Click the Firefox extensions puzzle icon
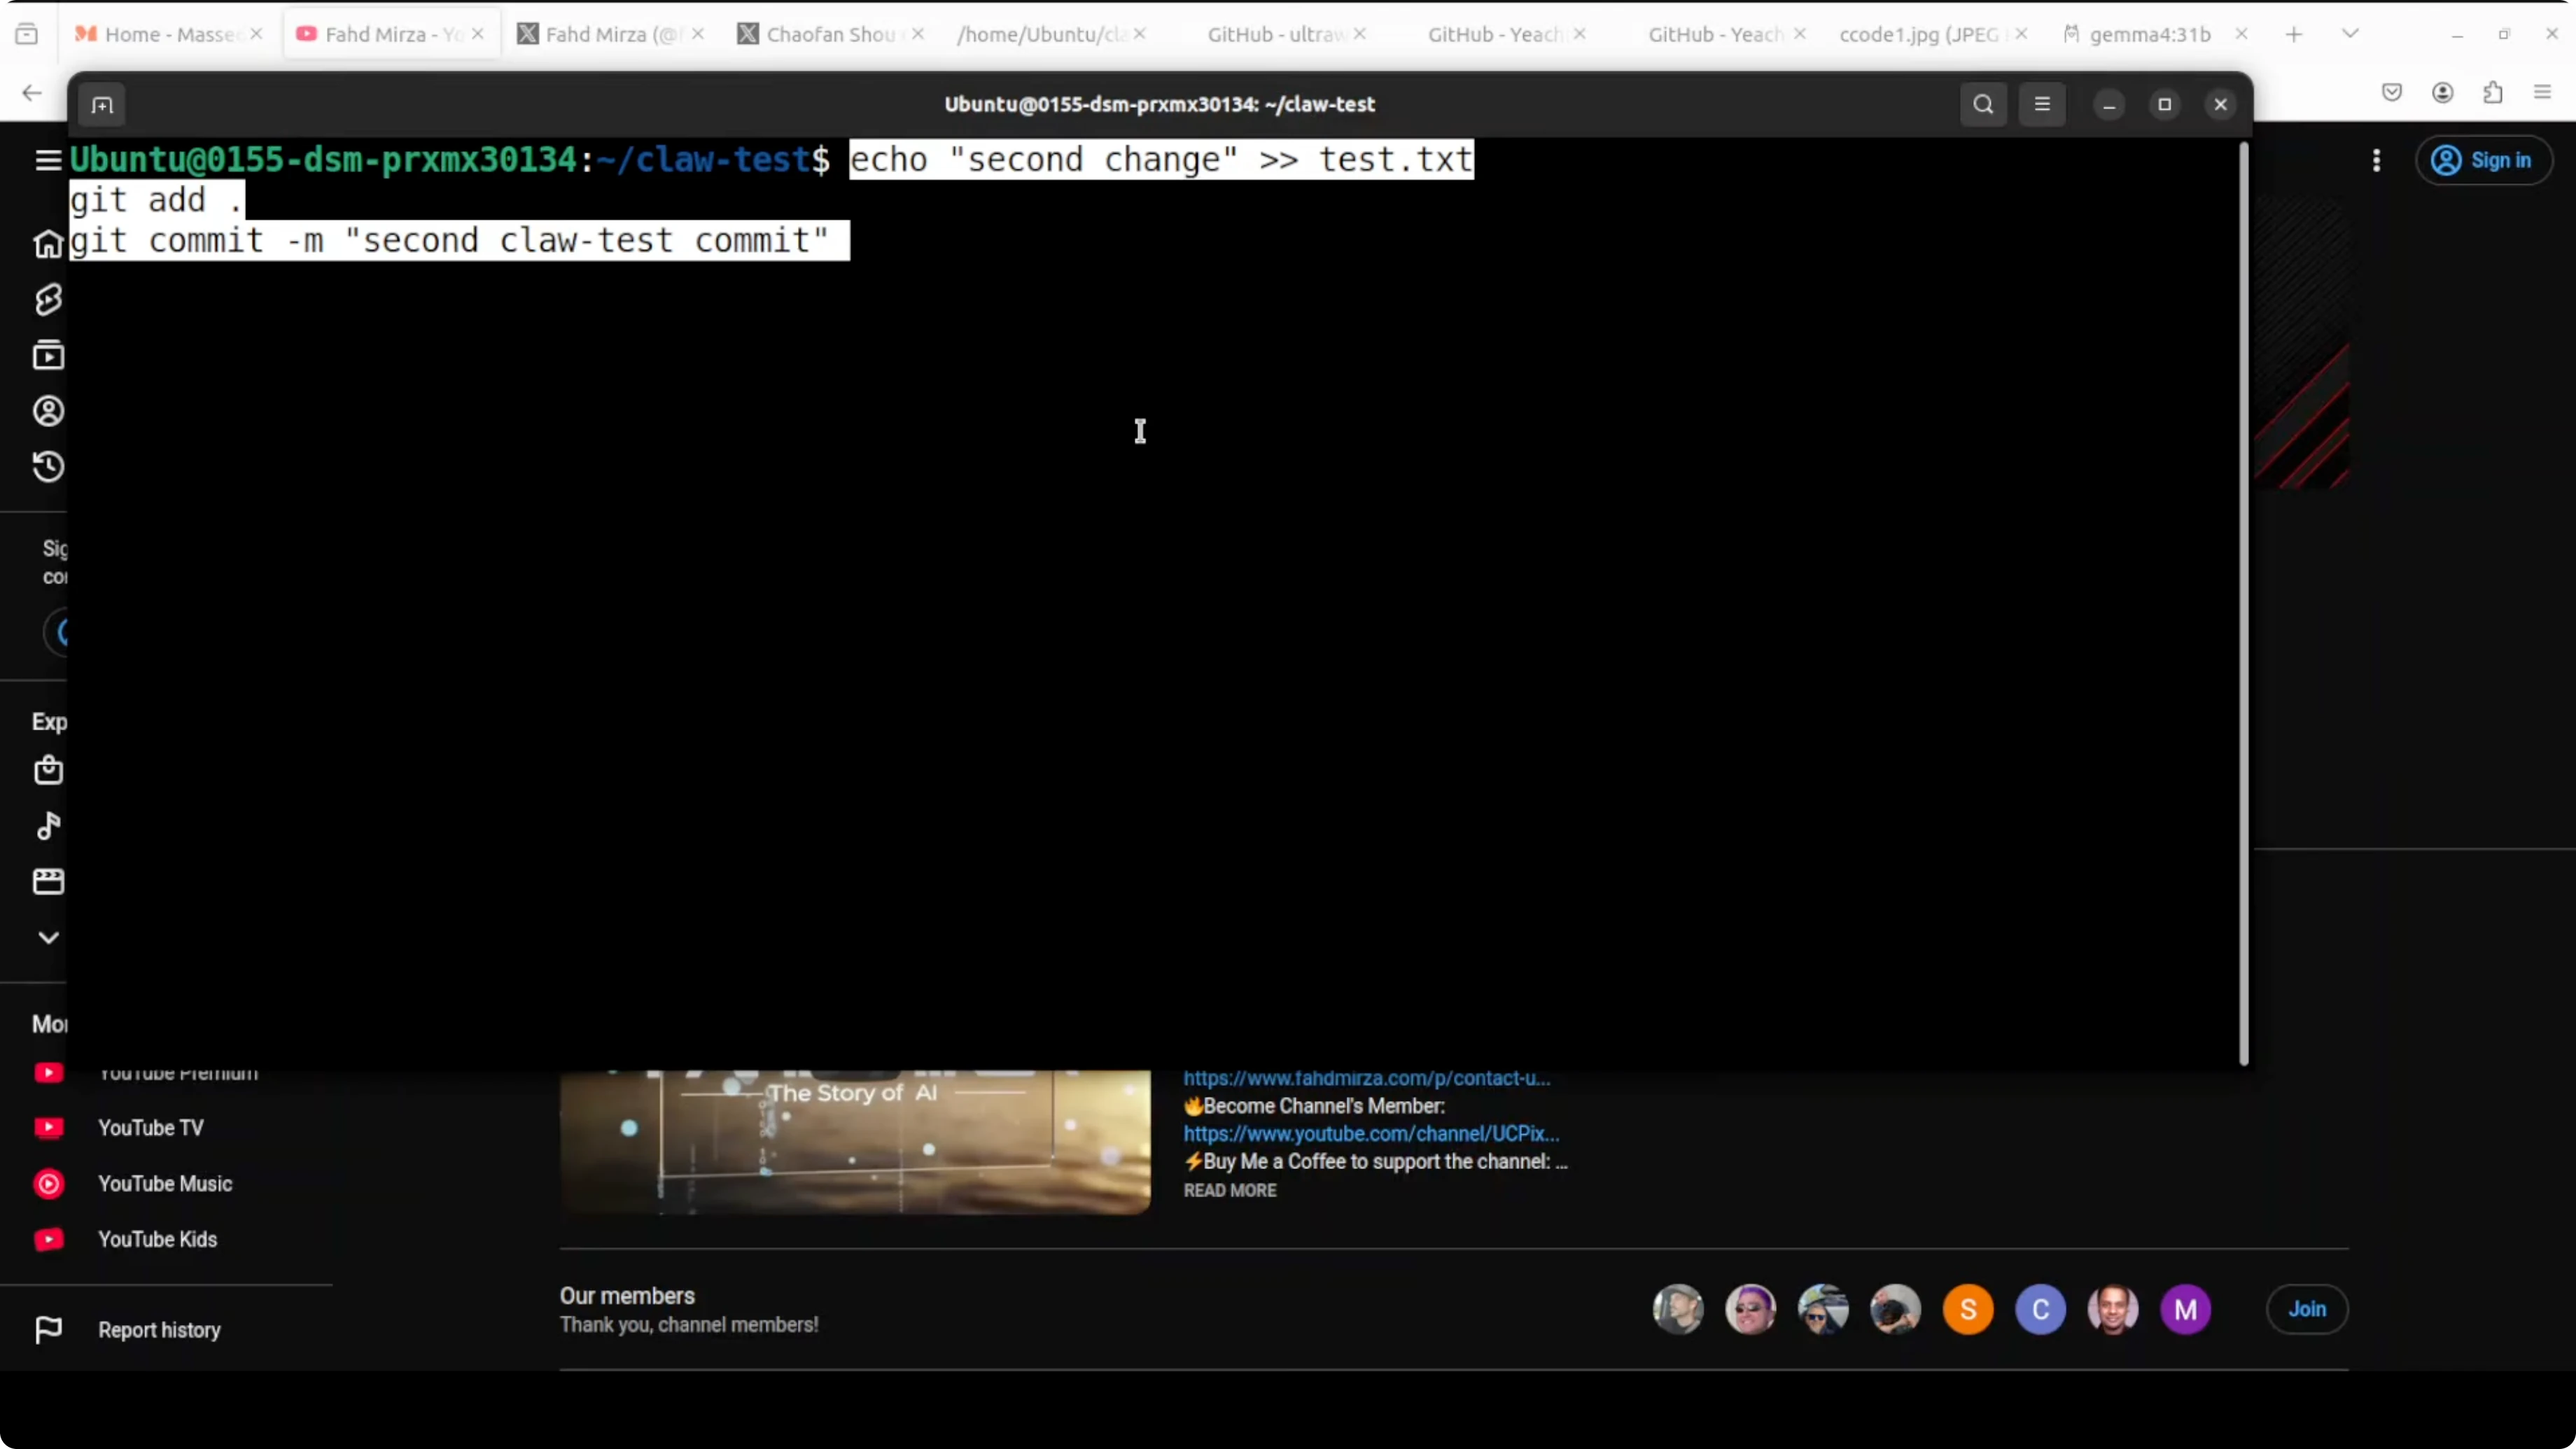Image resolution: width=2576 pixels, height=1449 pixels. 2493,93
